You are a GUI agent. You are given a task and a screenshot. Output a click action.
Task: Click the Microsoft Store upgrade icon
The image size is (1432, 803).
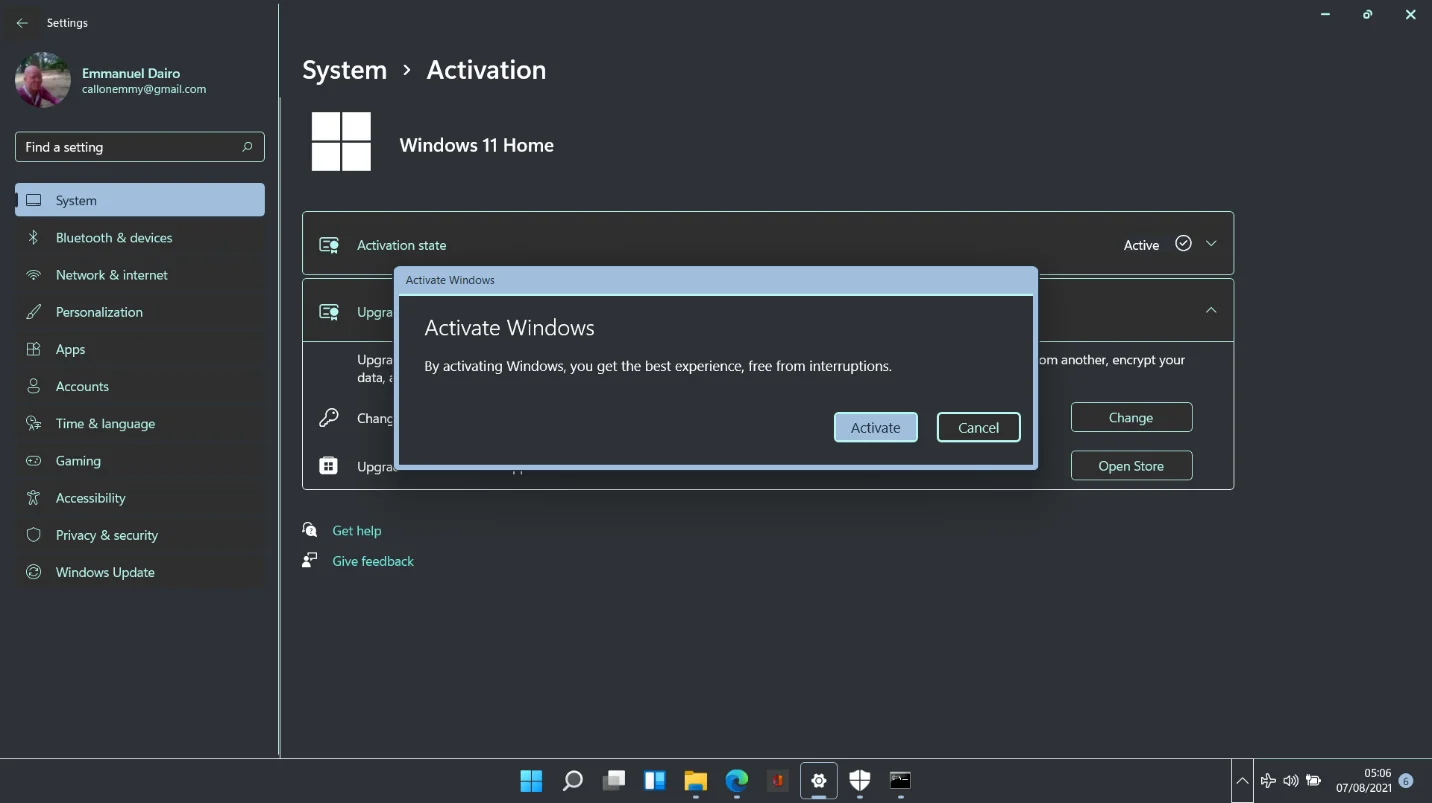point(328,466)
